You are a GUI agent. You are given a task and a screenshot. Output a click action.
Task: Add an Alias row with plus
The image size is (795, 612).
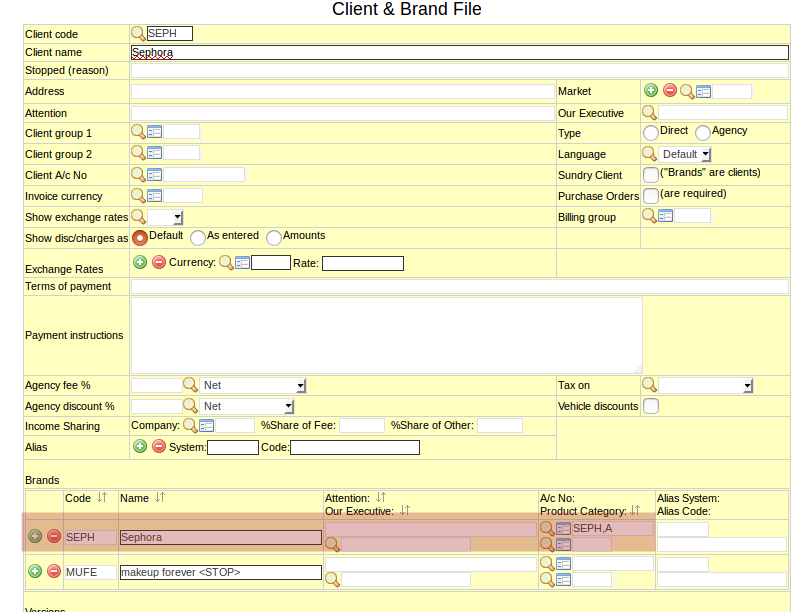(140, 446)
